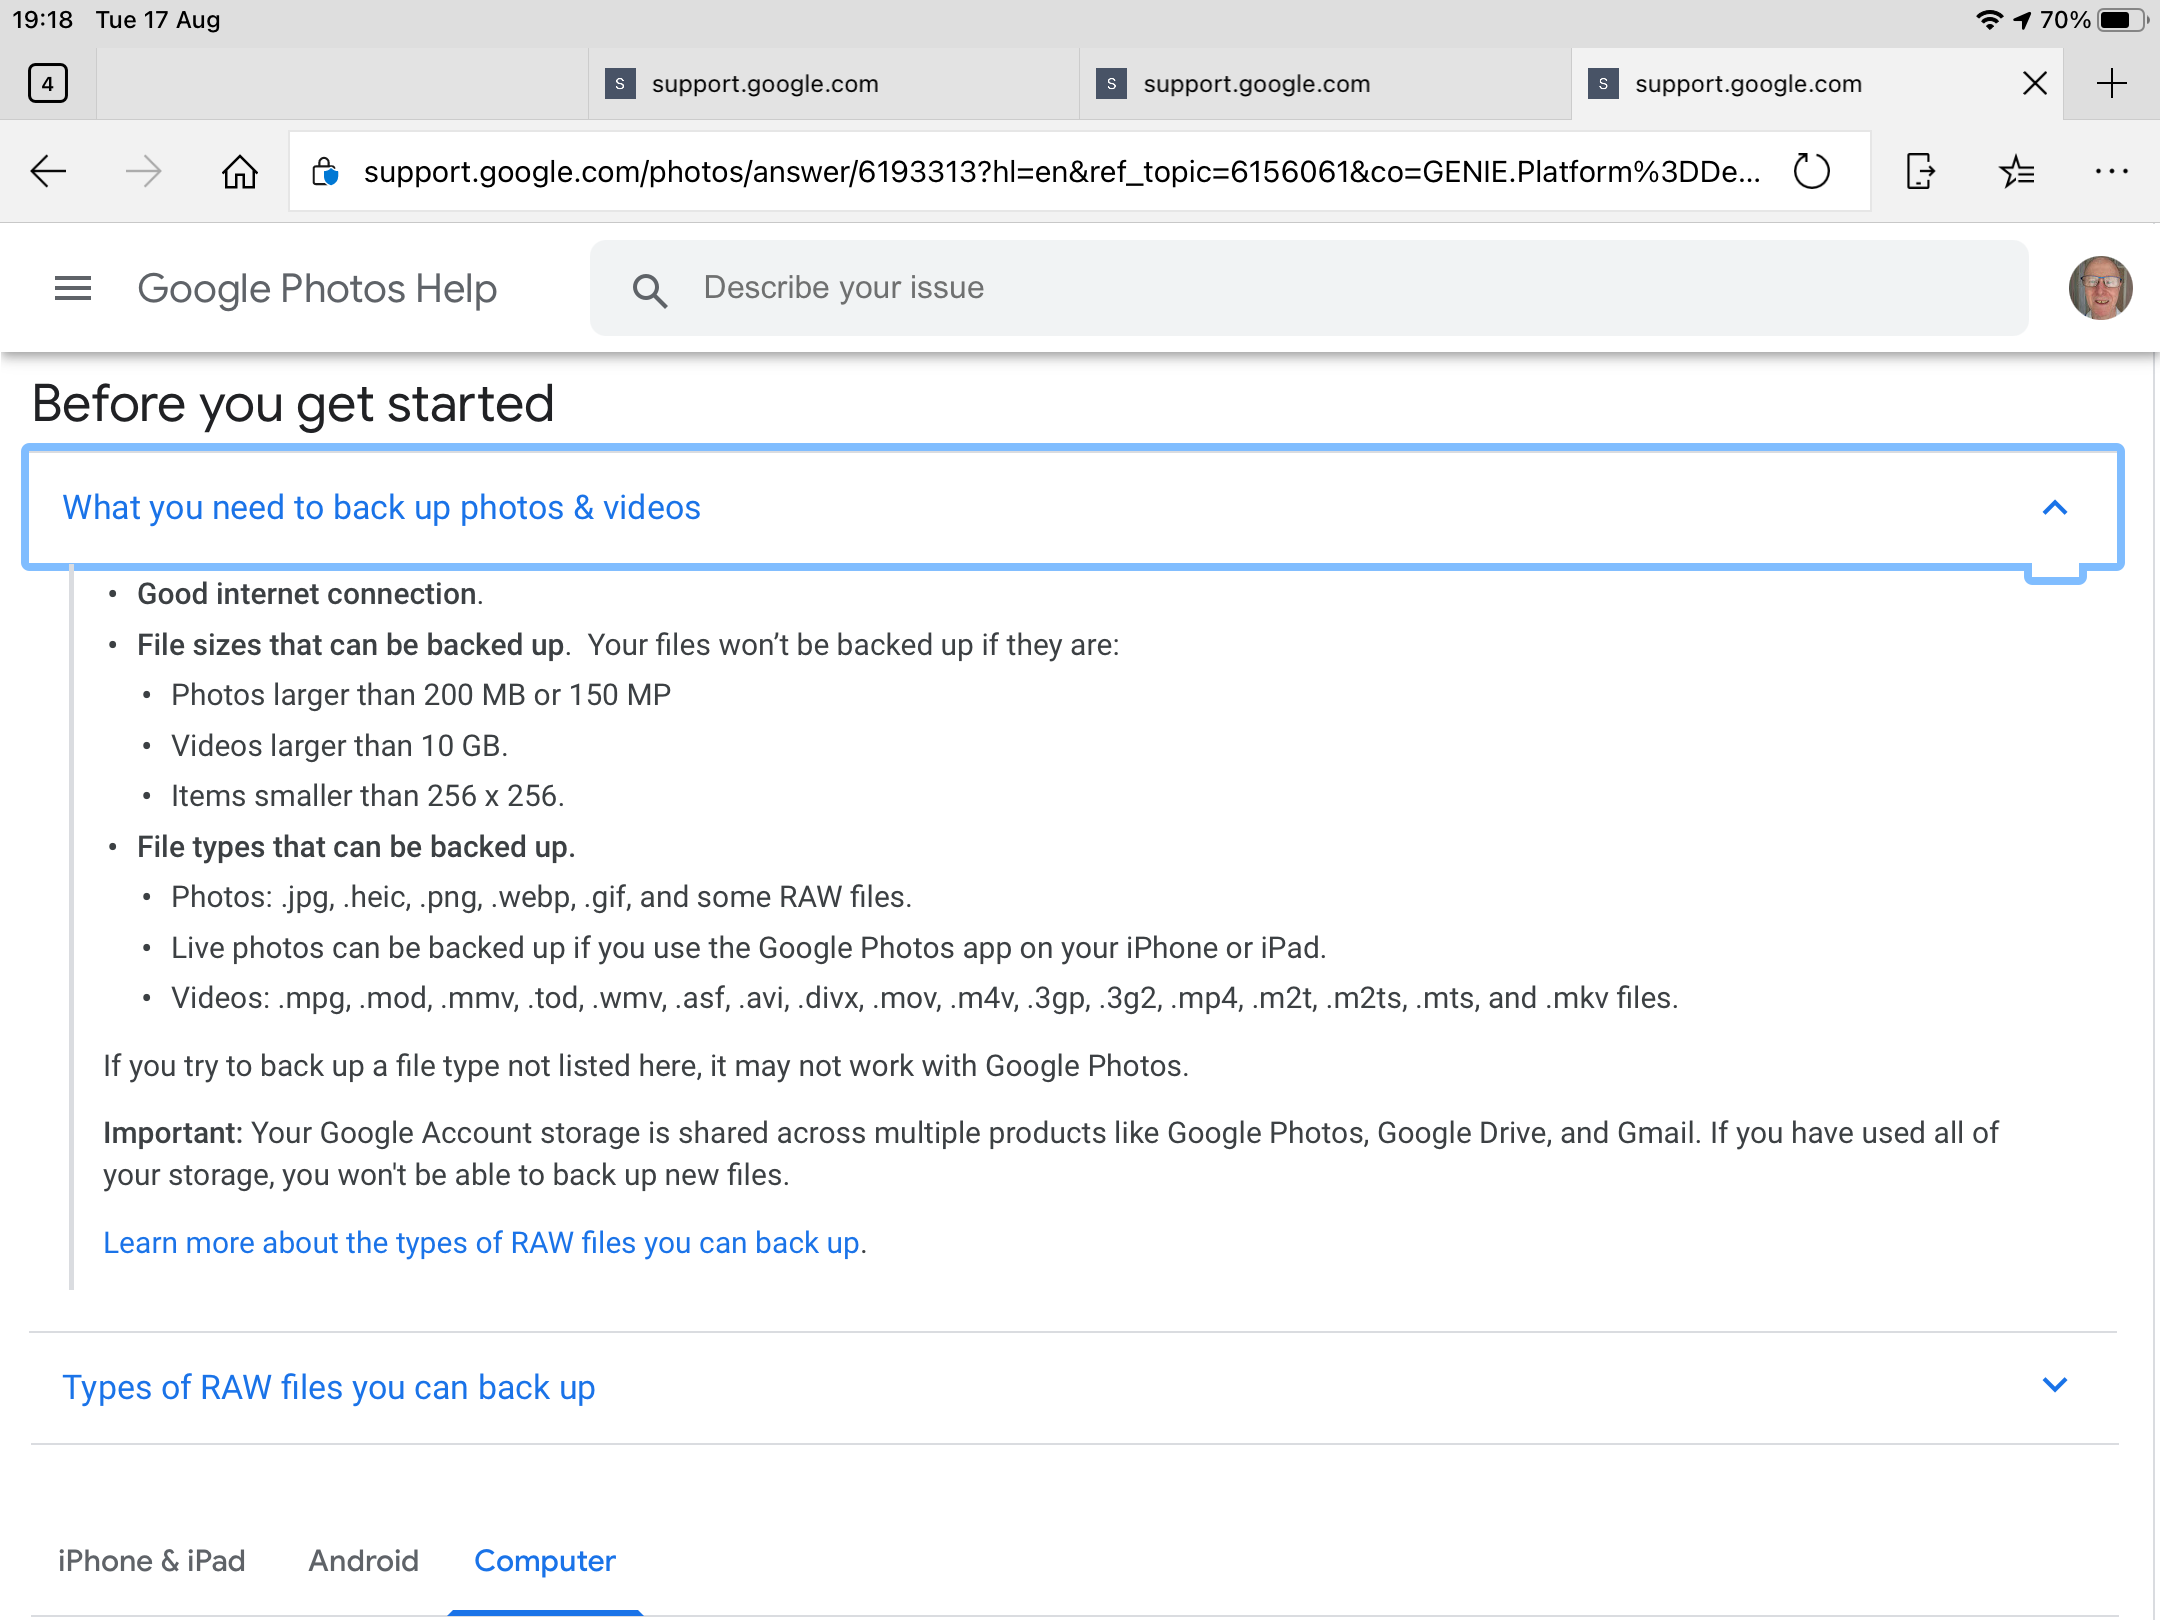
Task: Close the active support.google.com tab
Action: pos(2034,84)
